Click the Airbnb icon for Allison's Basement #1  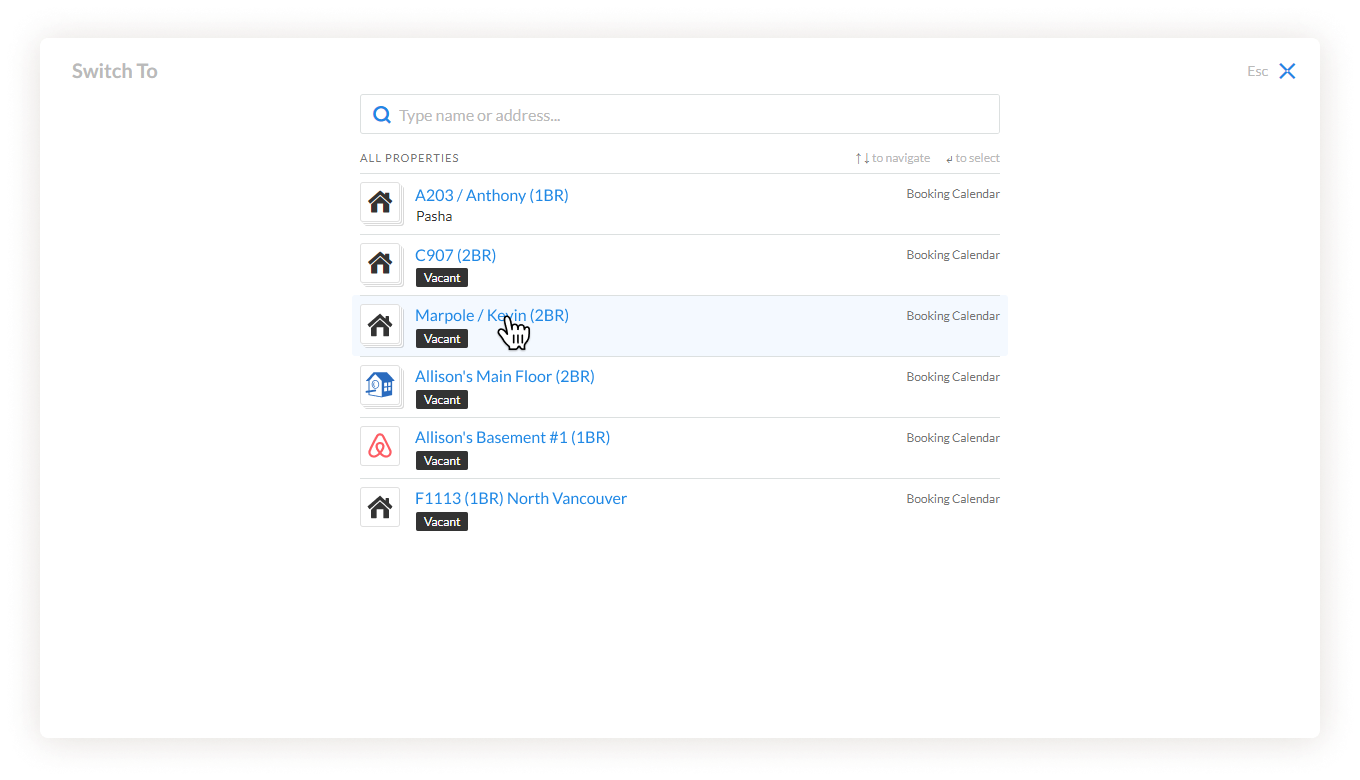click(380, 446)
